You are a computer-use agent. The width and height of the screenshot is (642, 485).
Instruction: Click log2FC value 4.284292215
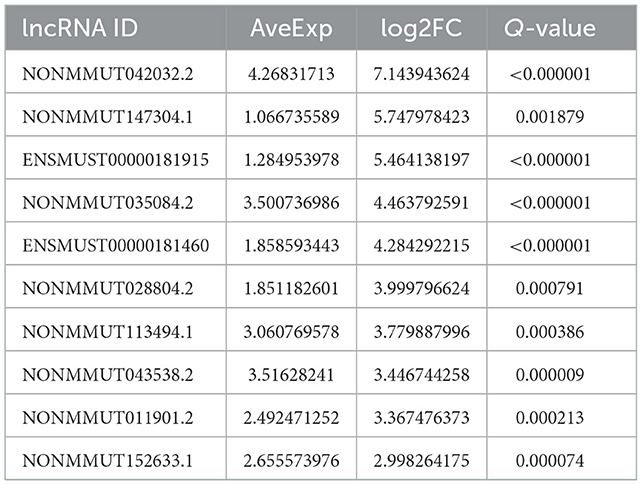point(421,246)
